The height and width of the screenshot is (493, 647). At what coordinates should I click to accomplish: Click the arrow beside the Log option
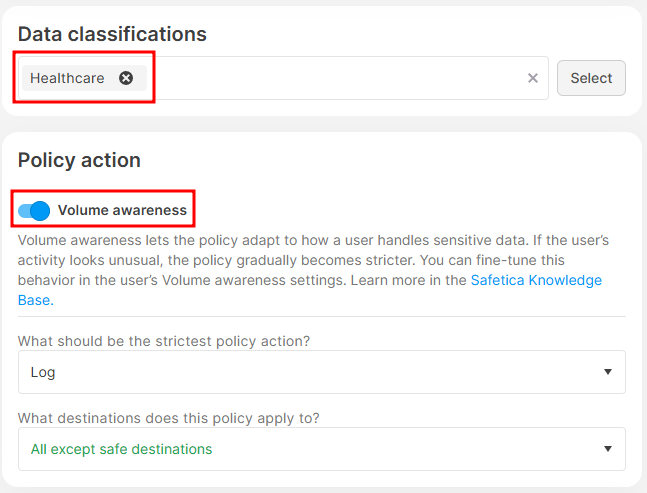pos(608,372)
